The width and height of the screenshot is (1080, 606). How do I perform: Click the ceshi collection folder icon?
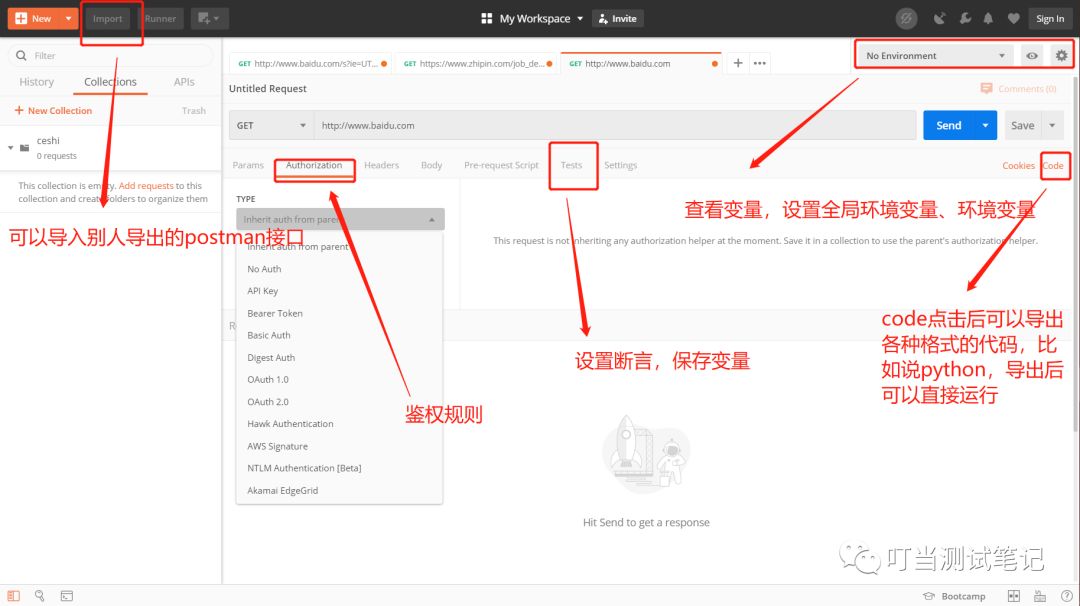25,147
